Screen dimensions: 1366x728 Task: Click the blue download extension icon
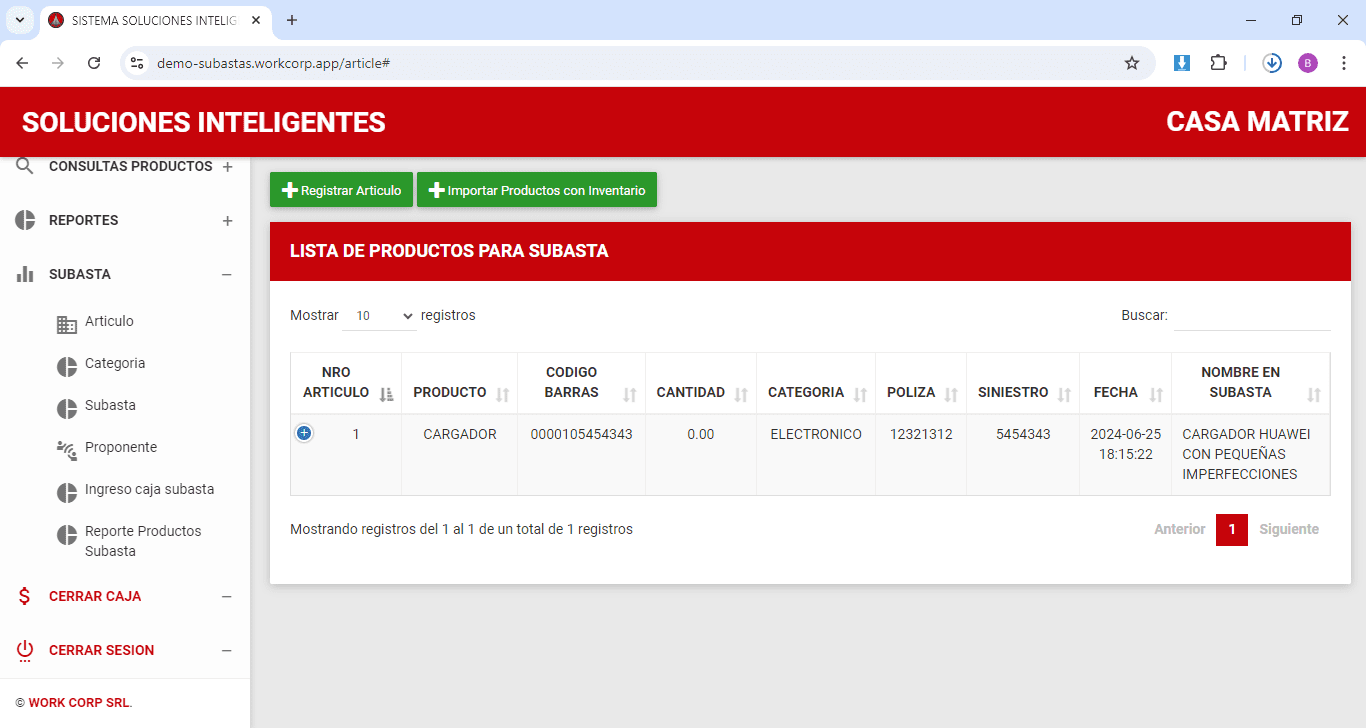coord(1182,63)
